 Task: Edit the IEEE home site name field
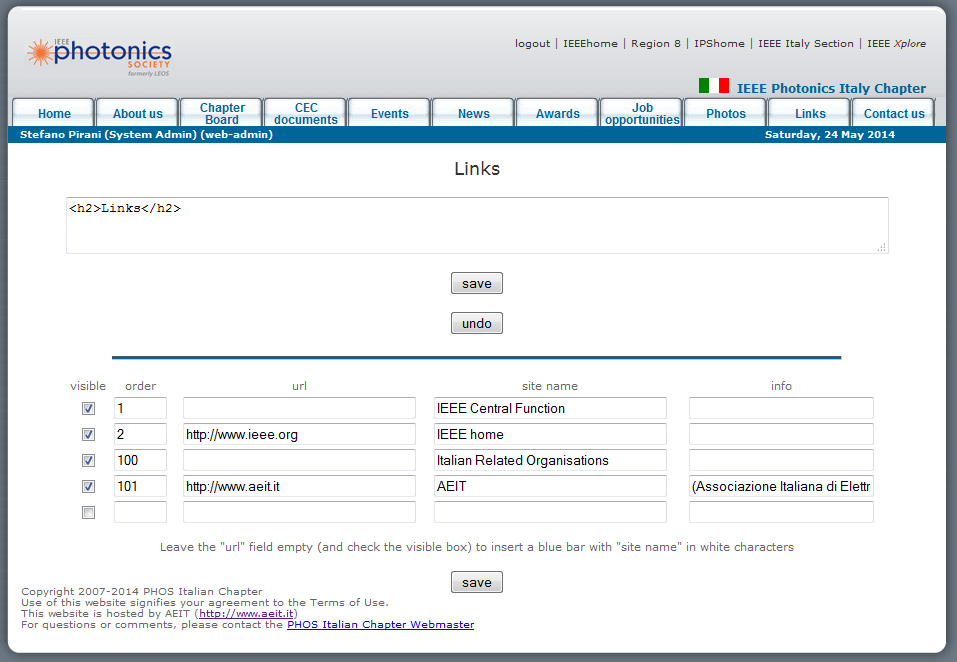click(x=550, y=434)
